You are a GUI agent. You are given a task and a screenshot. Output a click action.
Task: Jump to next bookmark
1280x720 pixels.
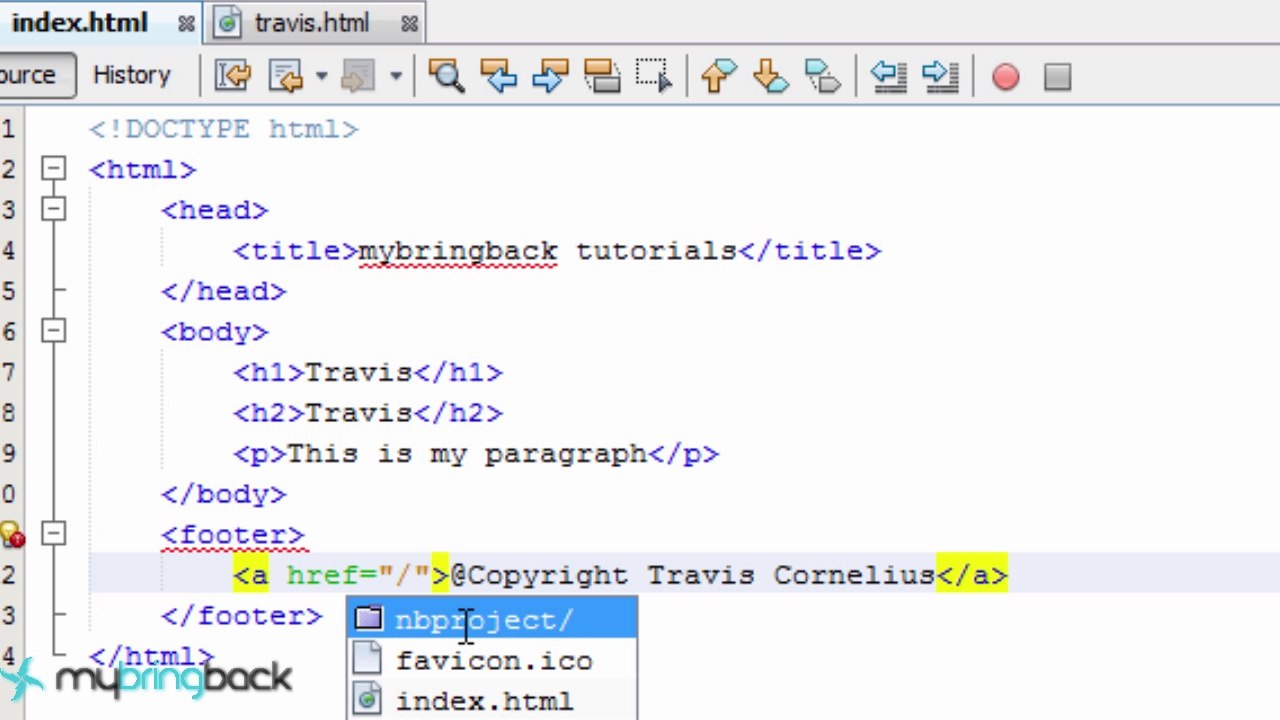point(770,76)
